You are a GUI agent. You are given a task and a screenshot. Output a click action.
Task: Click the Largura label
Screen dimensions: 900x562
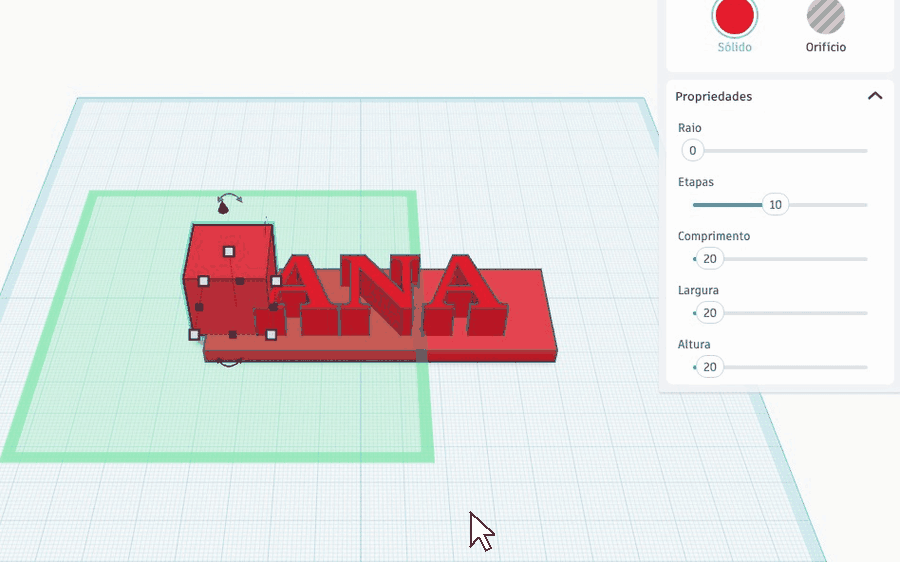pos(698,290)
